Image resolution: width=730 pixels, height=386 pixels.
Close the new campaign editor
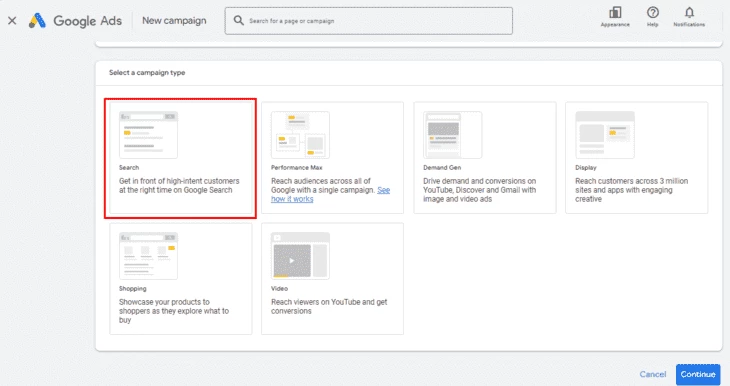click(12, 20)
